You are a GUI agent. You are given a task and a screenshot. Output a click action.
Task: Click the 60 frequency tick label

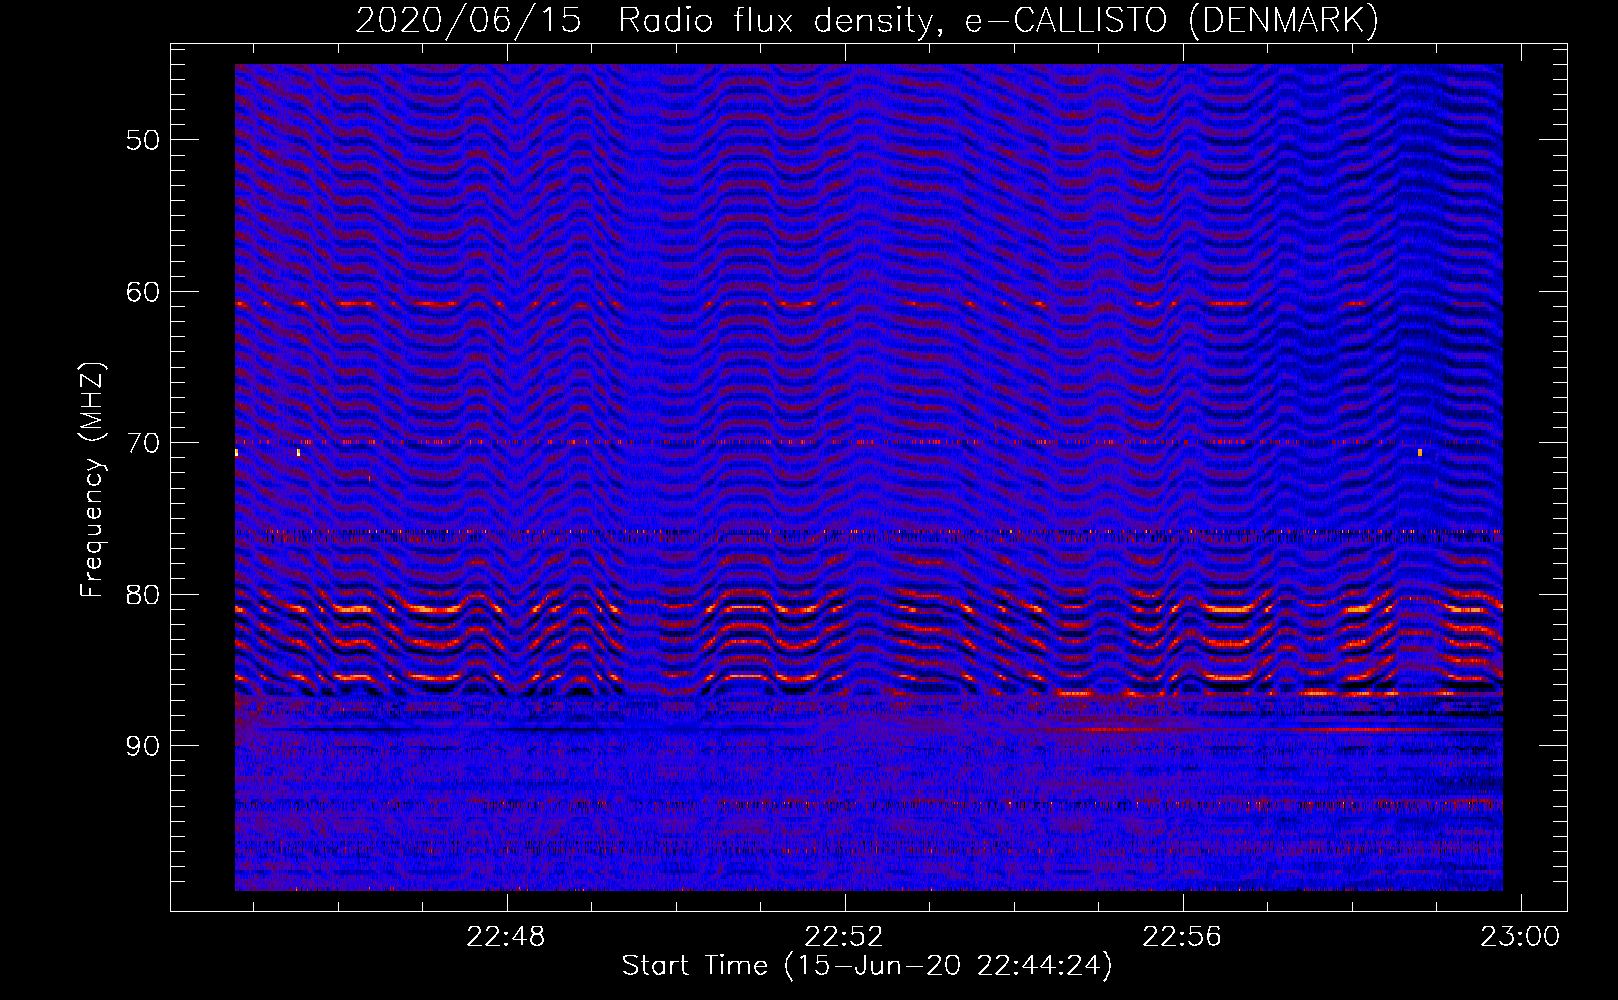pos(143,292)
